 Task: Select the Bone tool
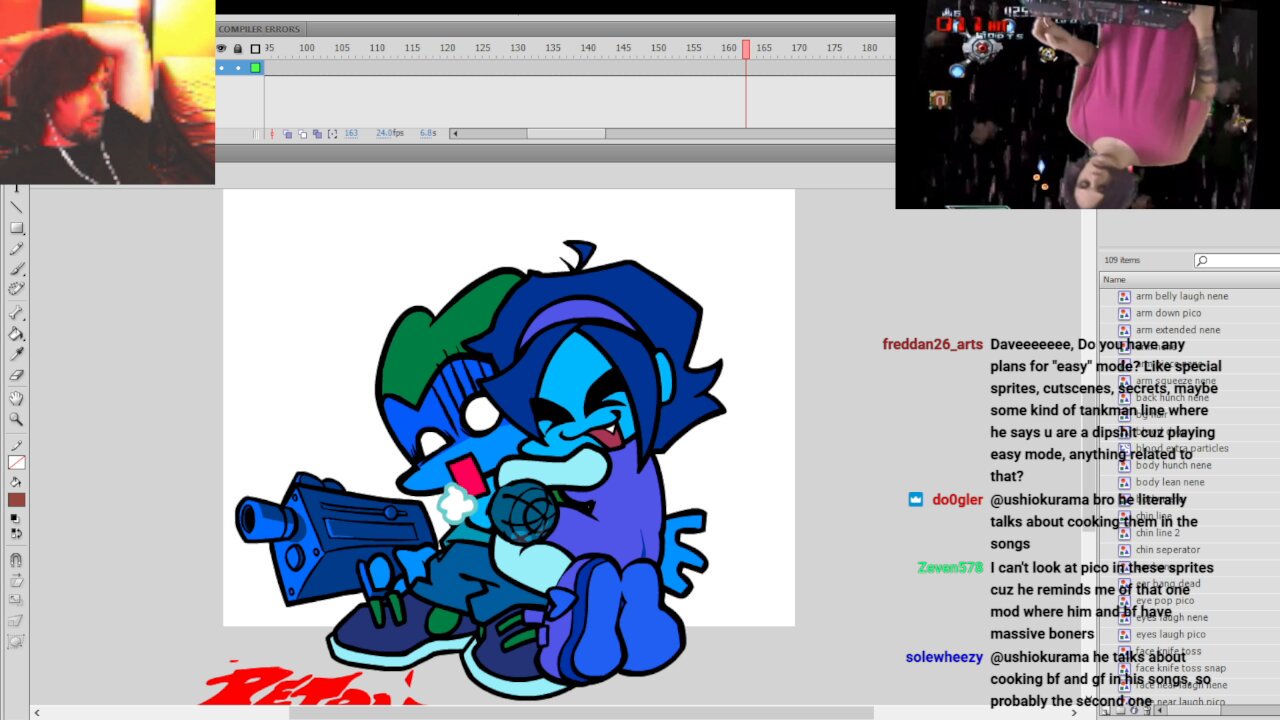(x=16, y=313)
